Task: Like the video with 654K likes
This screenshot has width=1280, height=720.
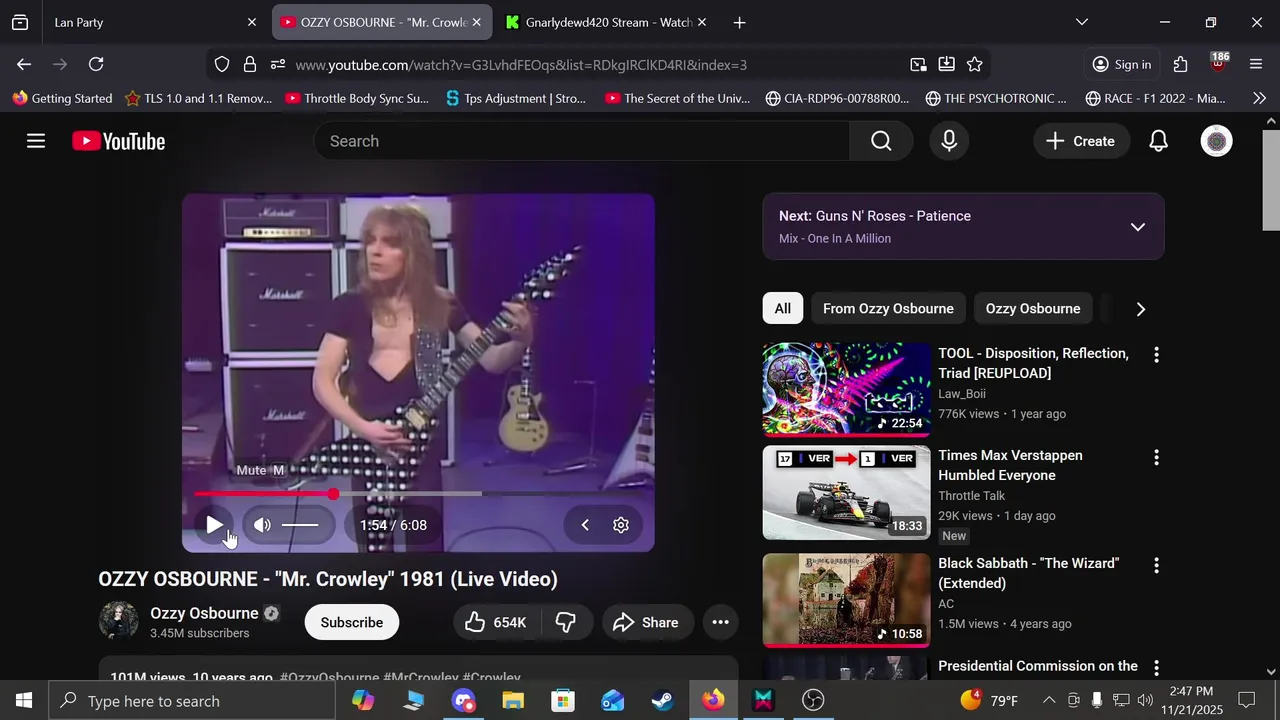Action: [496, 622]
